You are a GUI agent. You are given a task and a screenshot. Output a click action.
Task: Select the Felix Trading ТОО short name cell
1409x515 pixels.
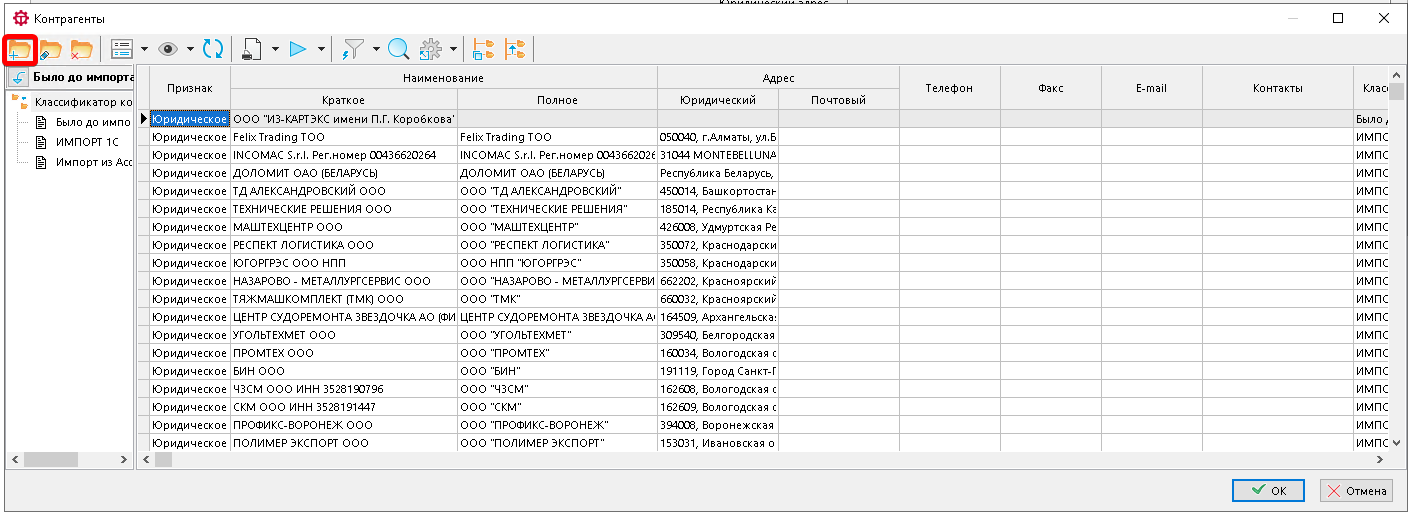(344, 137)
